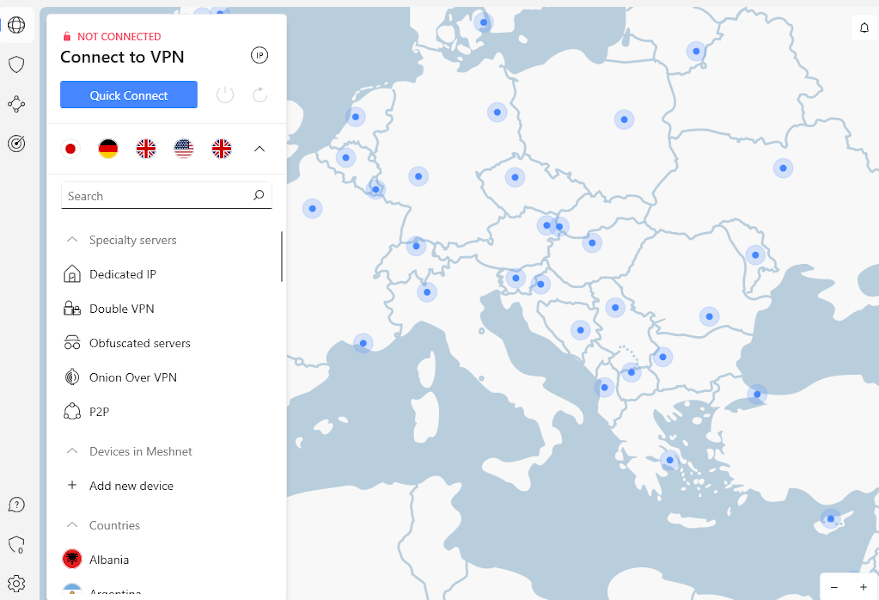The height and width of the screenshot is (600, 879).
Task: Open the Help question mark icon
Action: (x=16, y=505)
